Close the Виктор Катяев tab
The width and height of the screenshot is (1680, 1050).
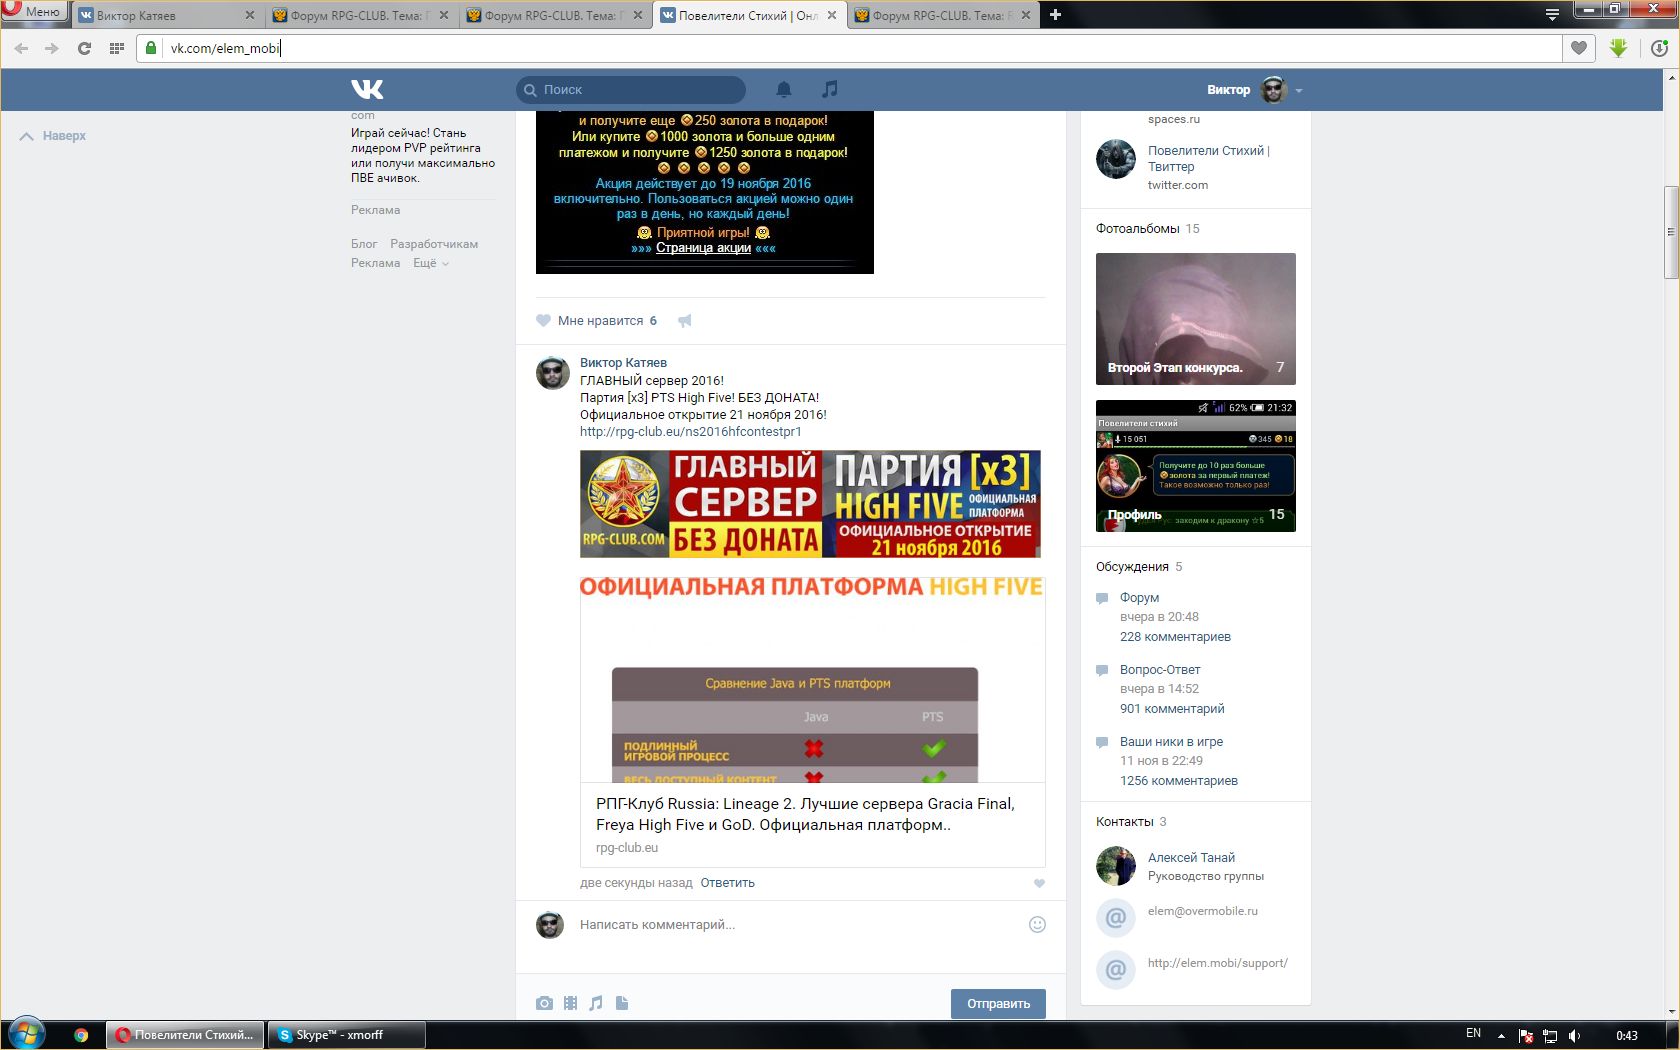point(250,15)
